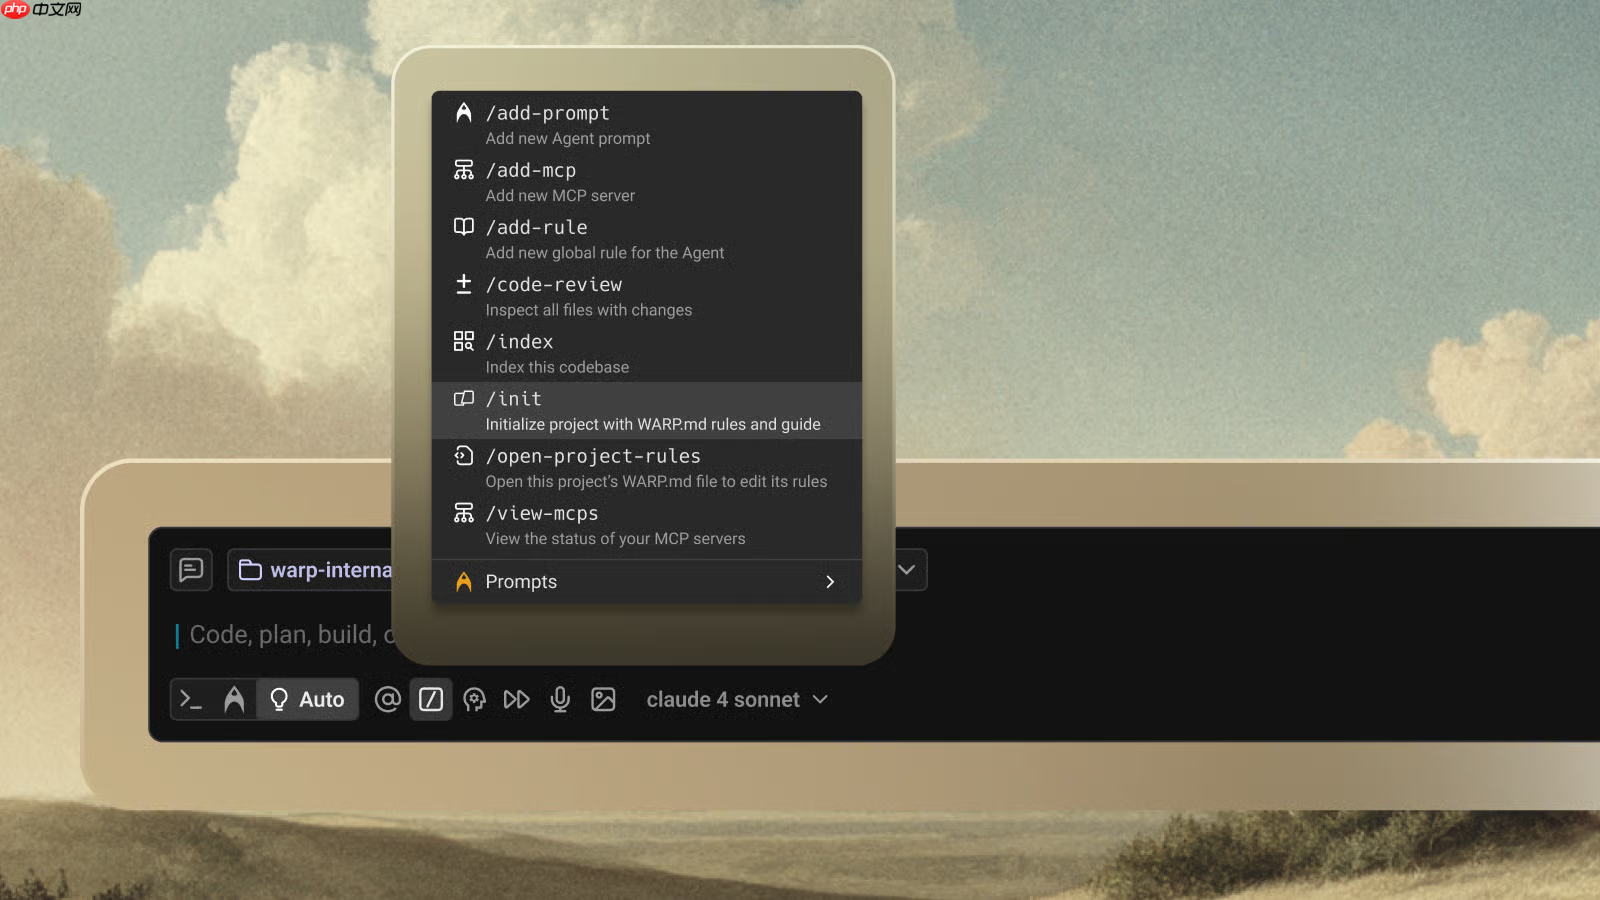Click the fast-forward auto-approve icon
This screenshot has width=1600, height=900.
pos(516,699)
